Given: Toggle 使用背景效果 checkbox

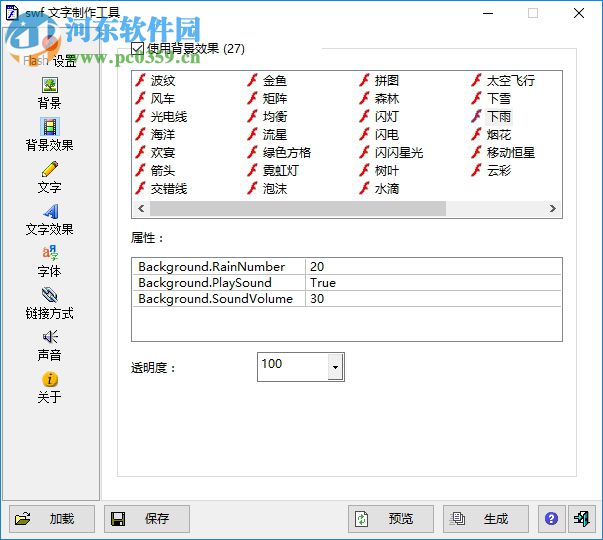Looking at the screenshot, I should click(x=137, y=48).
